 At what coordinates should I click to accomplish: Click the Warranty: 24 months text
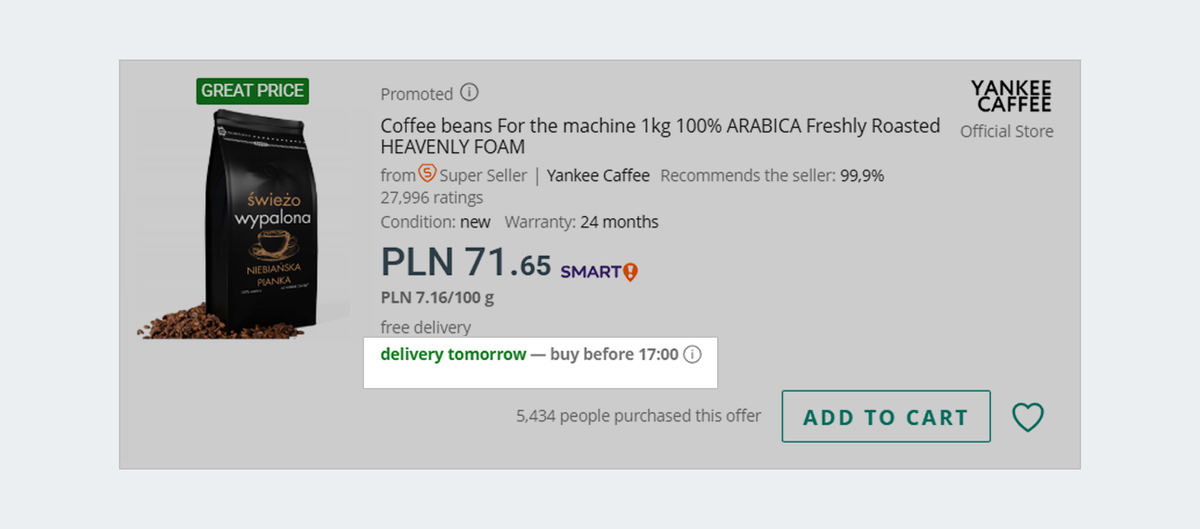581,222
